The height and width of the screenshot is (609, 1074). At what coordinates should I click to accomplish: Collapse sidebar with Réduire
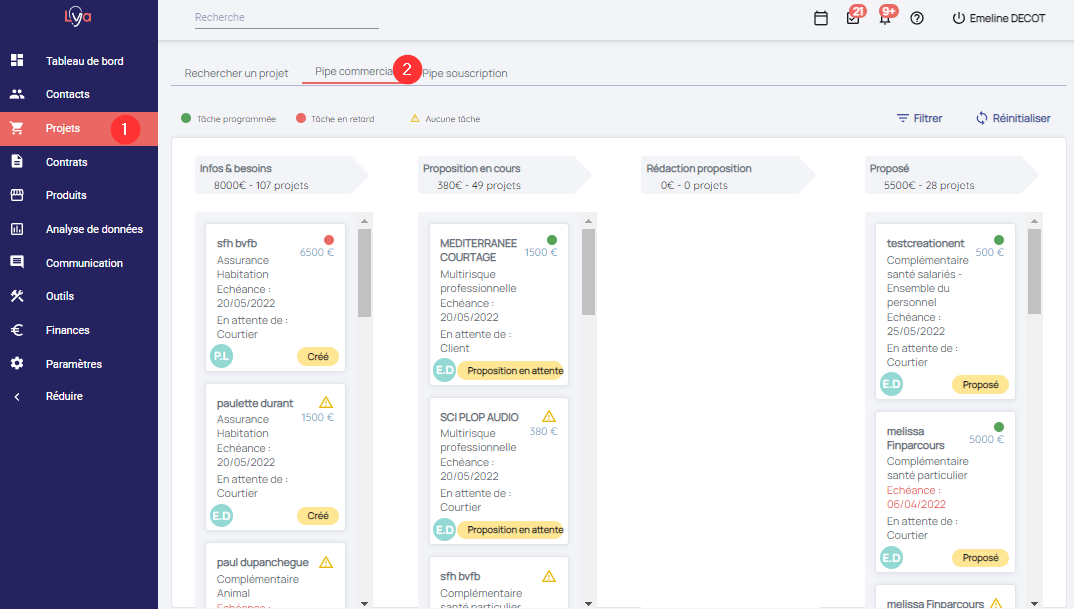(x=64, y=396)
